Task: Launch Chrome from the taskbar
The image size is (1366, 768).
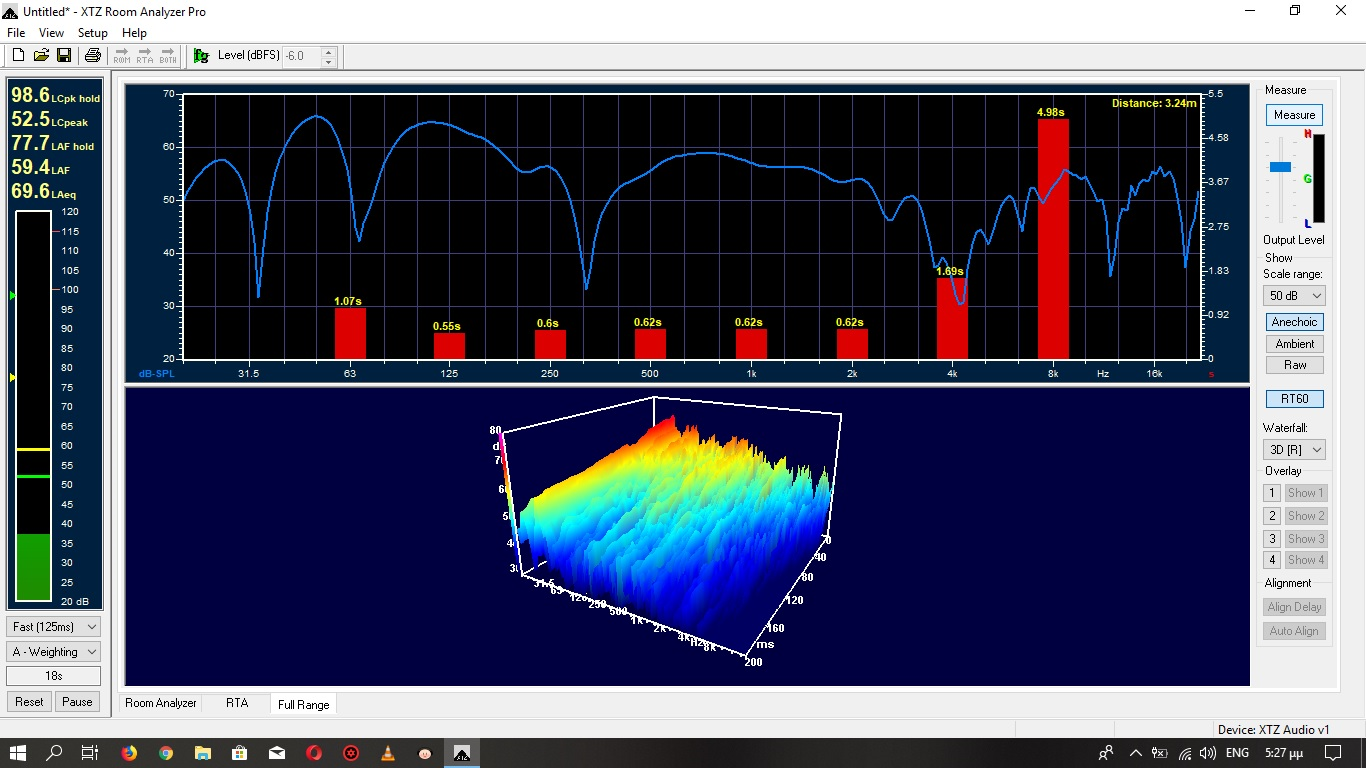Action: tap(166, 753)
